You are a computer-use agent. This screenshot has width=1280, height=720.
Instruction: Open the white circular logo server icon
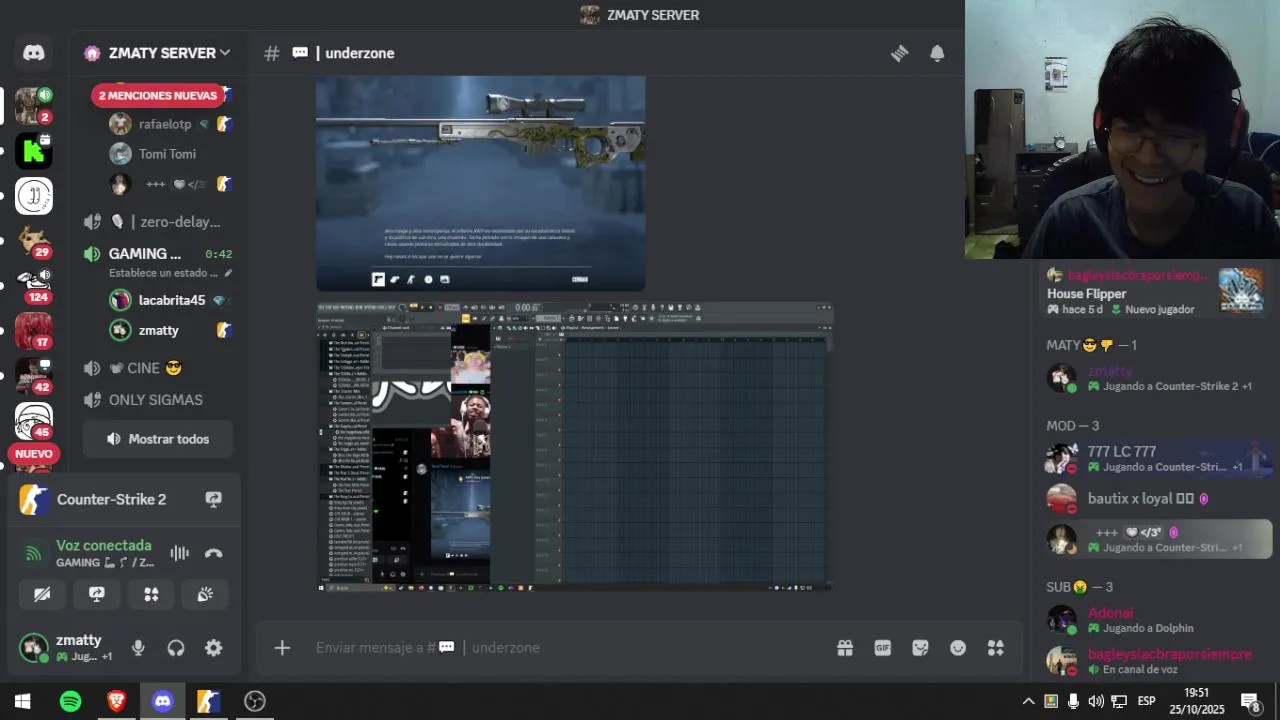34,196
